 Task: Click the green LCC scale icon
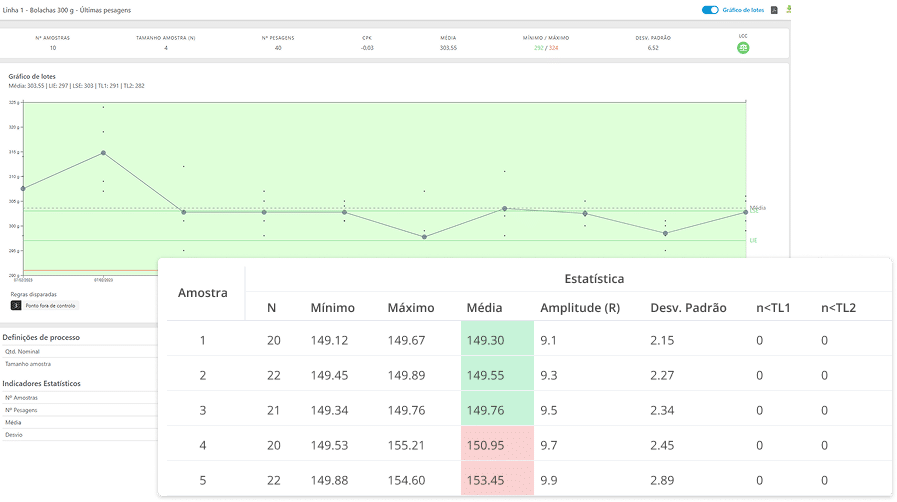click(743, 48)
